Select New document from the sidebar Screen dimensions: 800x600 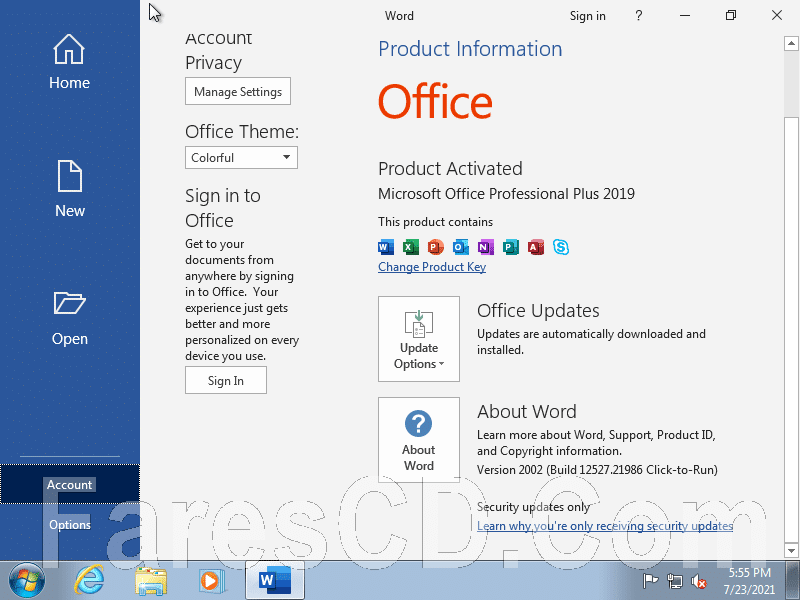pyautogui.click(x=69, y=189)
